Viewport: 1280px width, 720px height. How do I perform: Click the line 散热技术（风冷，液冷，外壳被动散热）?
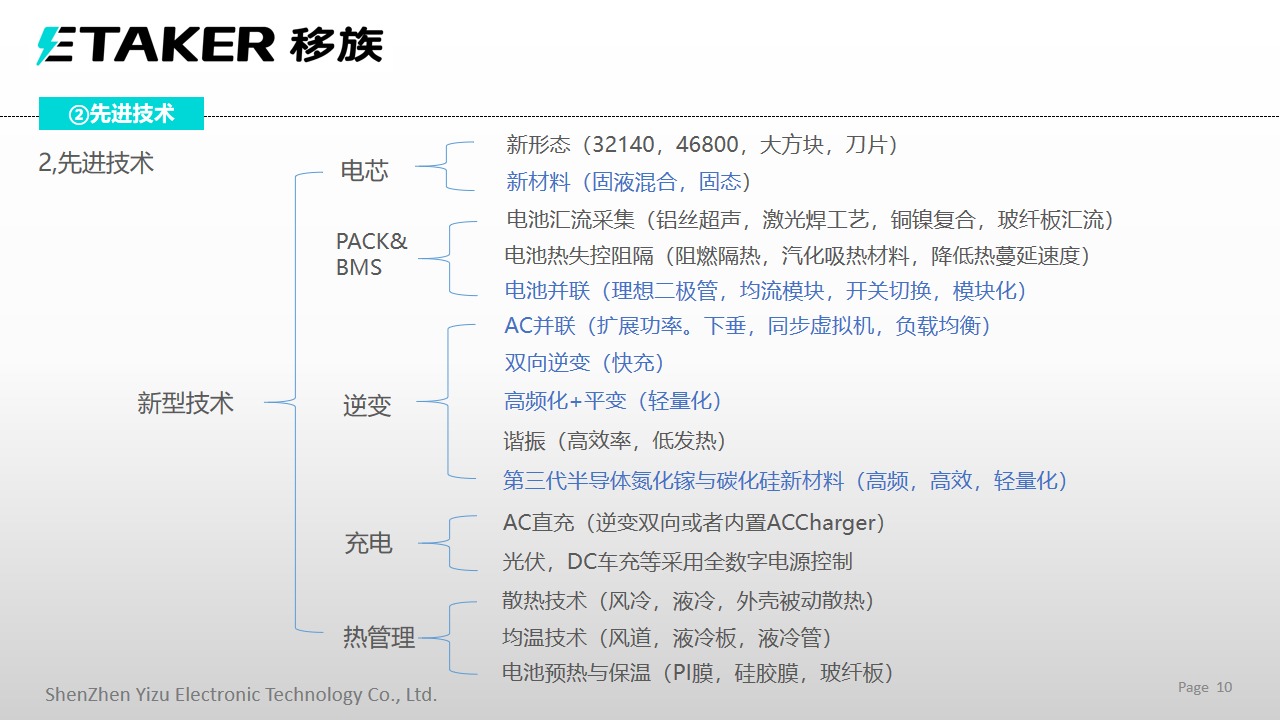click(x=690, y=601)
